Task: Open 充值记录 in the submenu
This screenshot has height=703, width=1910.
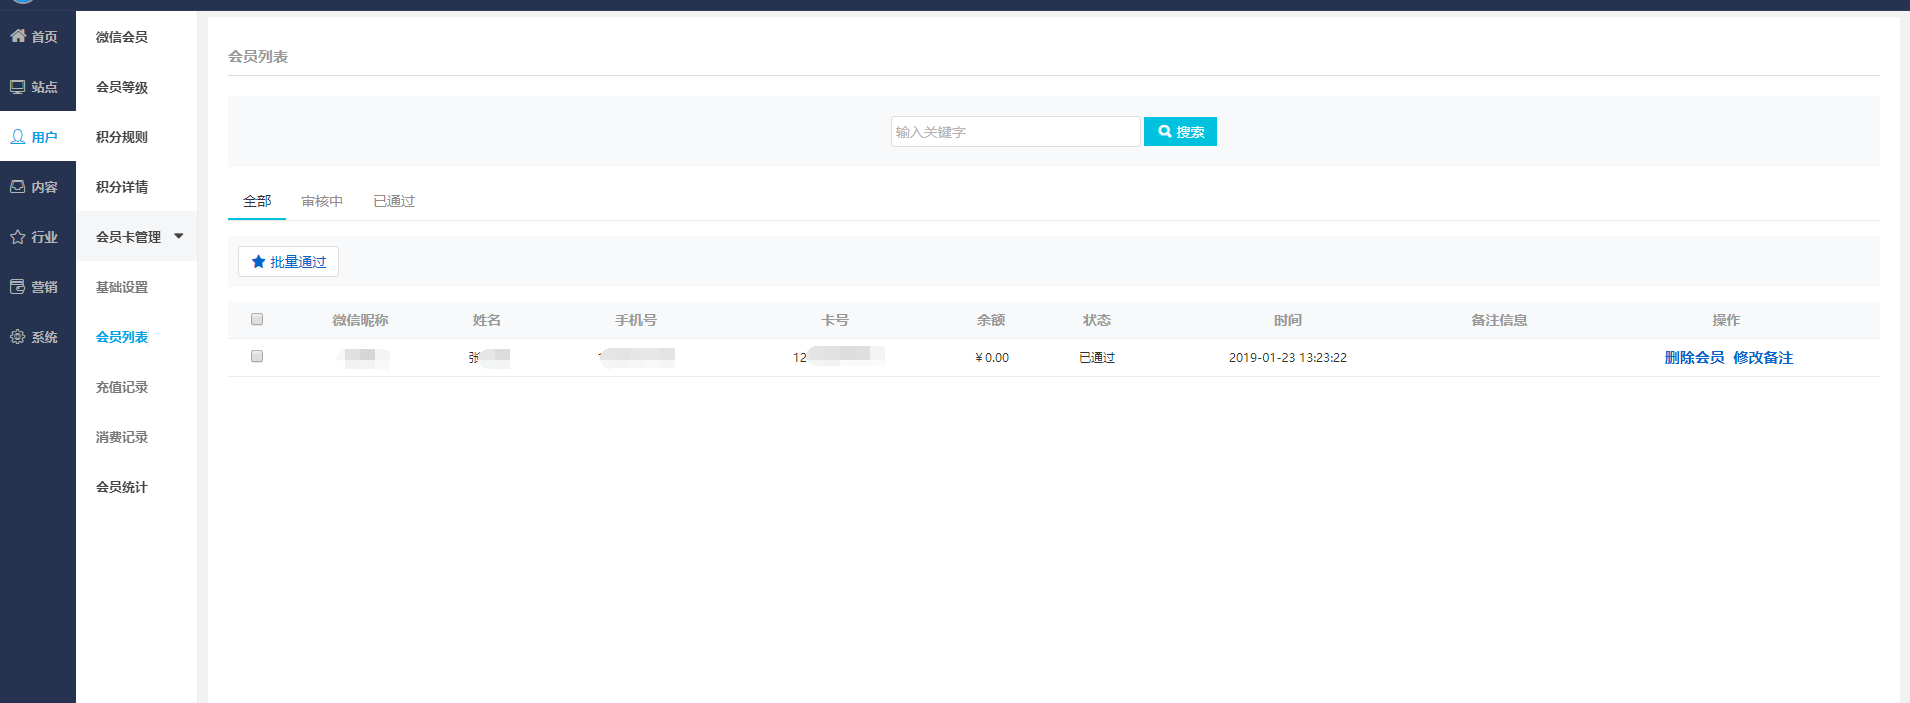Action: point(122,387)
